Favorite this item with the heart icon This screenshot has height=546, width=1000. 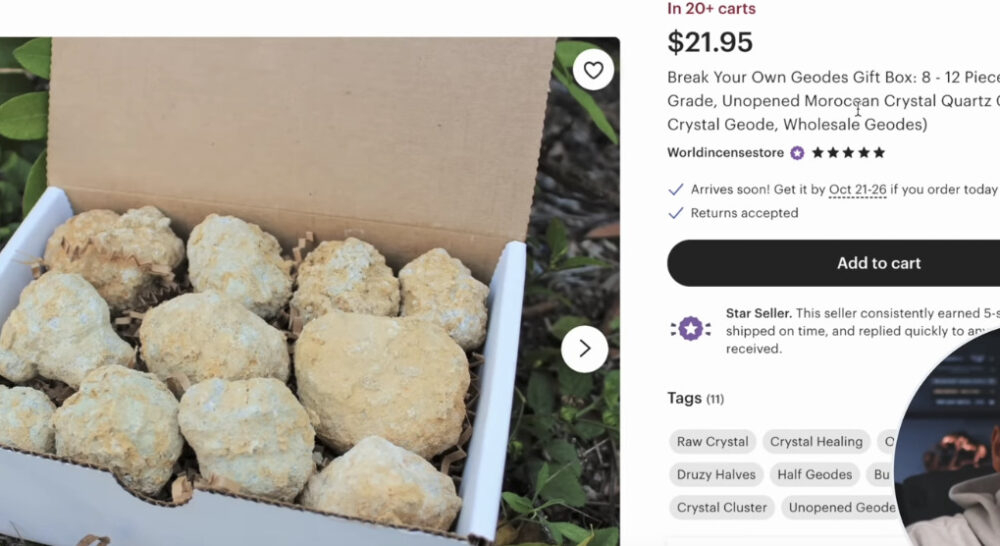point(593,70)
